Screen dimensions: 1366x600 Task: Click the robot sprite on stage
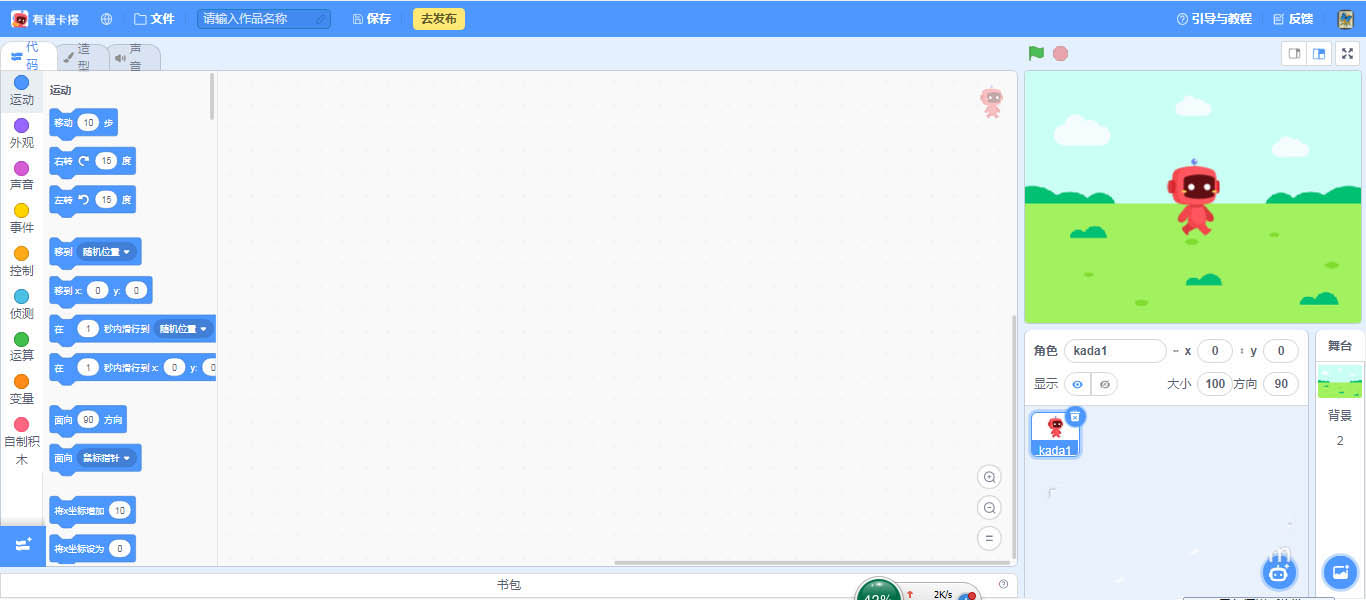(x=1192, y=198)
